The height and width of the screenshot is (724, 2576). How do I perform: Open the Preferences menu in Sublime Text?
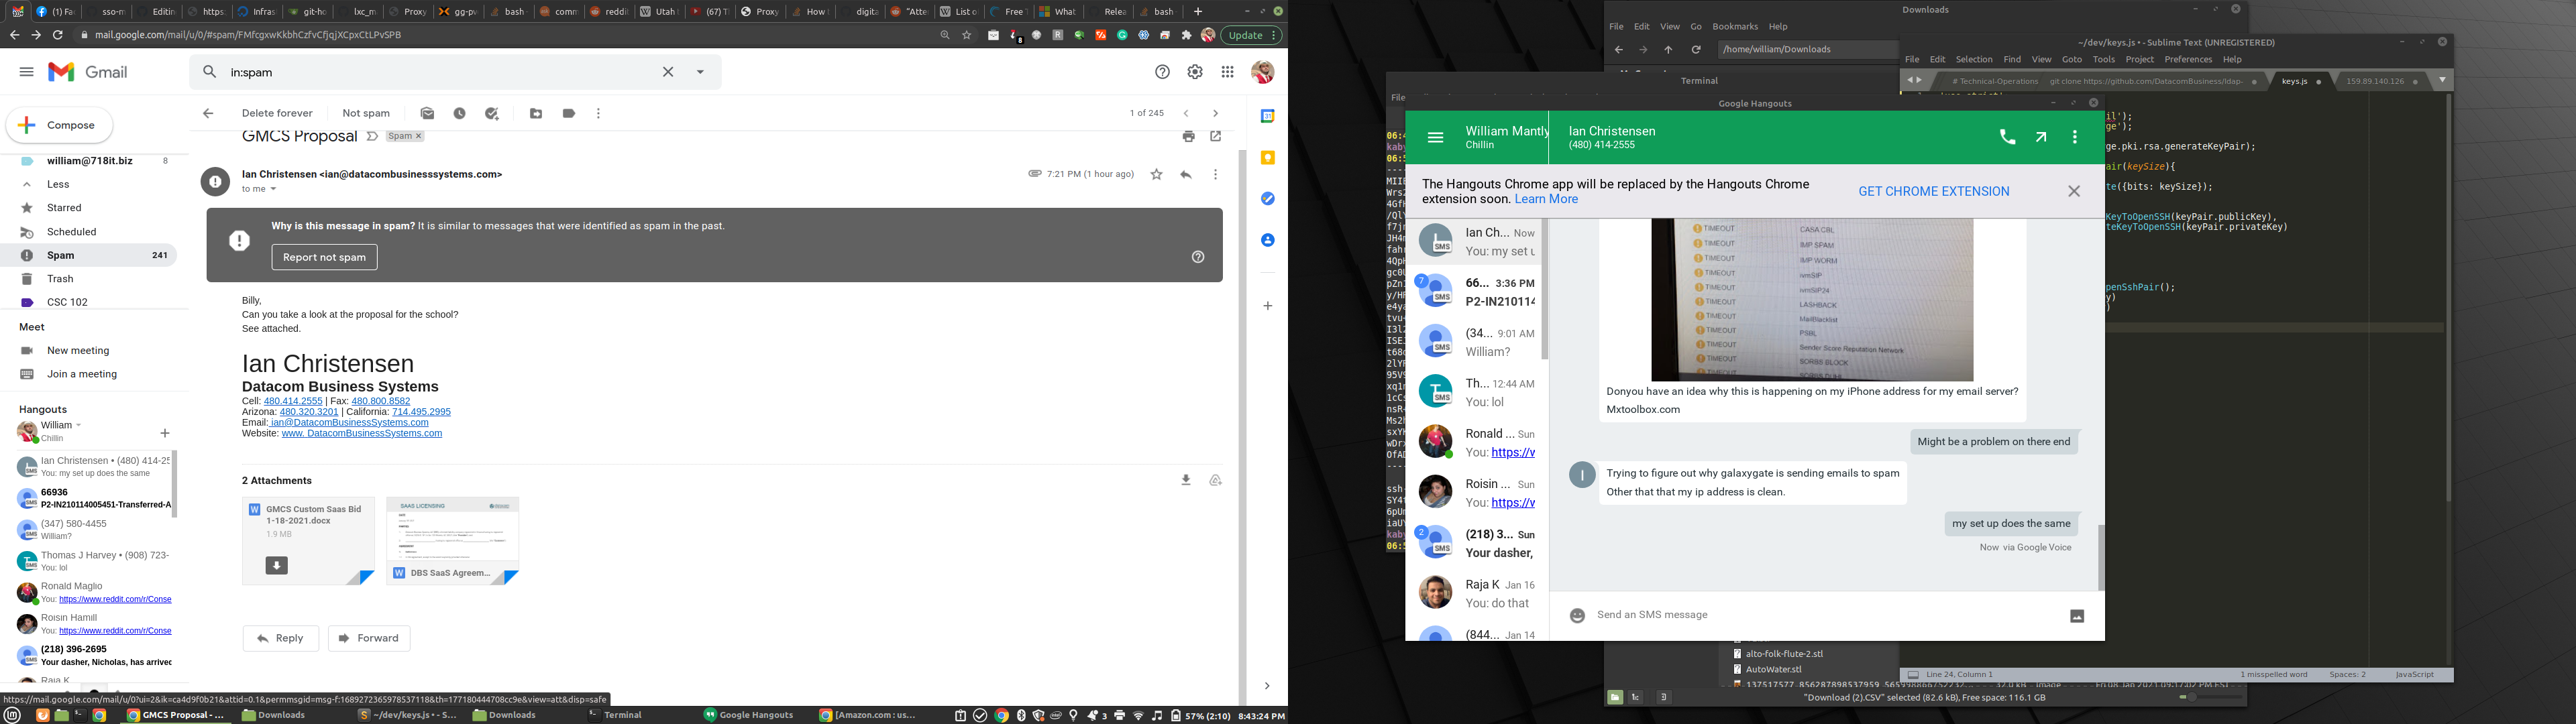2187,60
